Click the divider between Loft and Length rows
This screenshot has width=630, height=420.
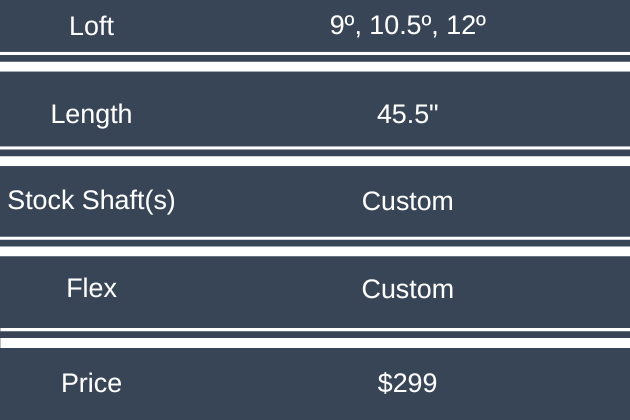coord(315,62)
